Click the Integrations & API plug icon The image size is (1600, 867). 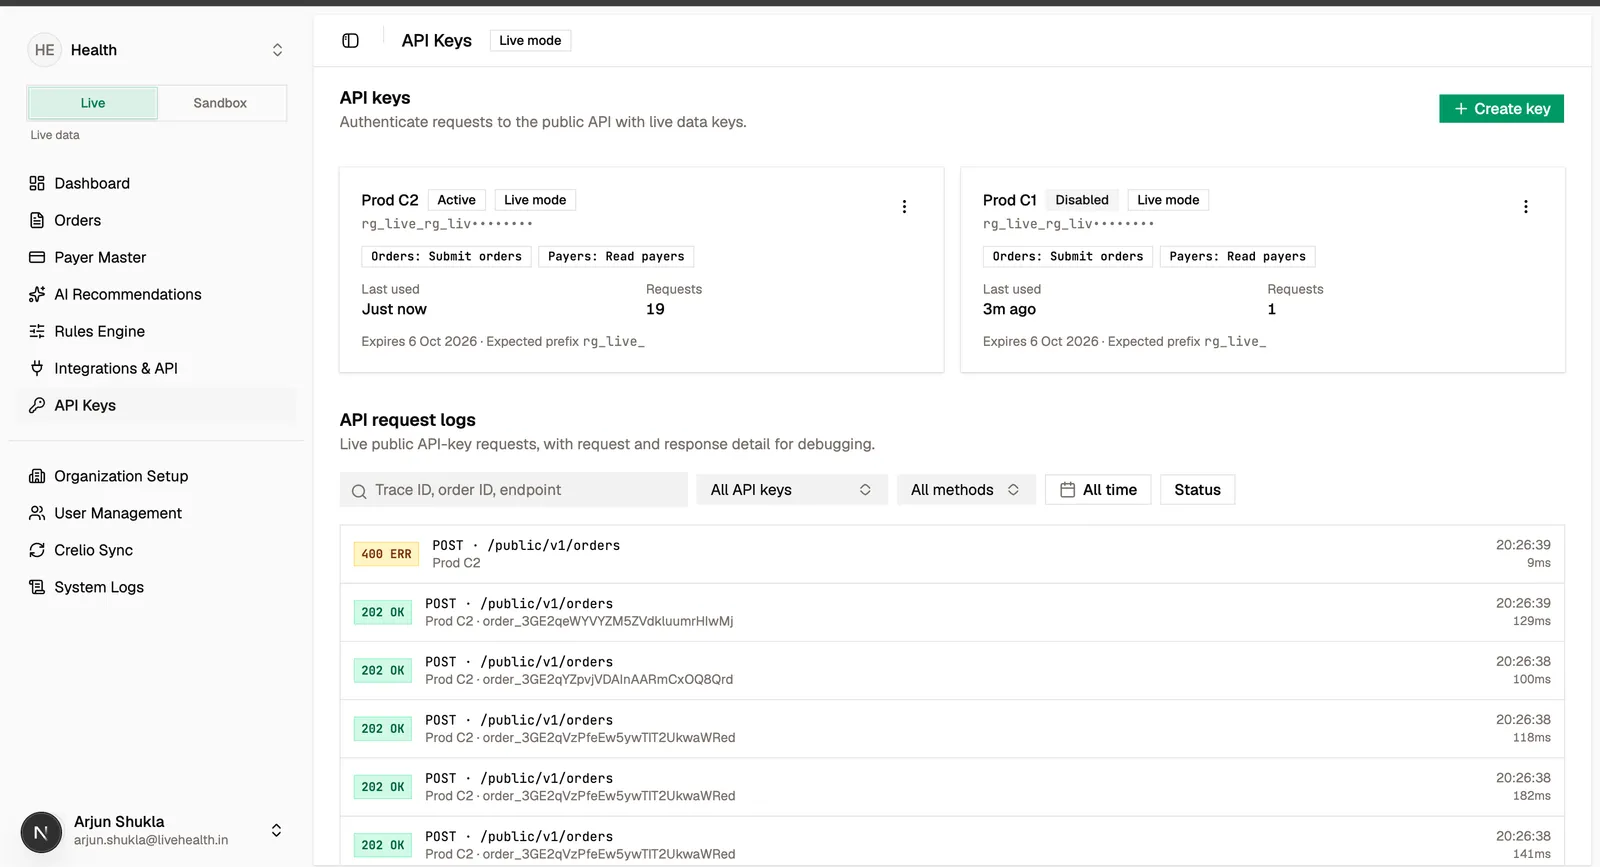coord(37,368)
